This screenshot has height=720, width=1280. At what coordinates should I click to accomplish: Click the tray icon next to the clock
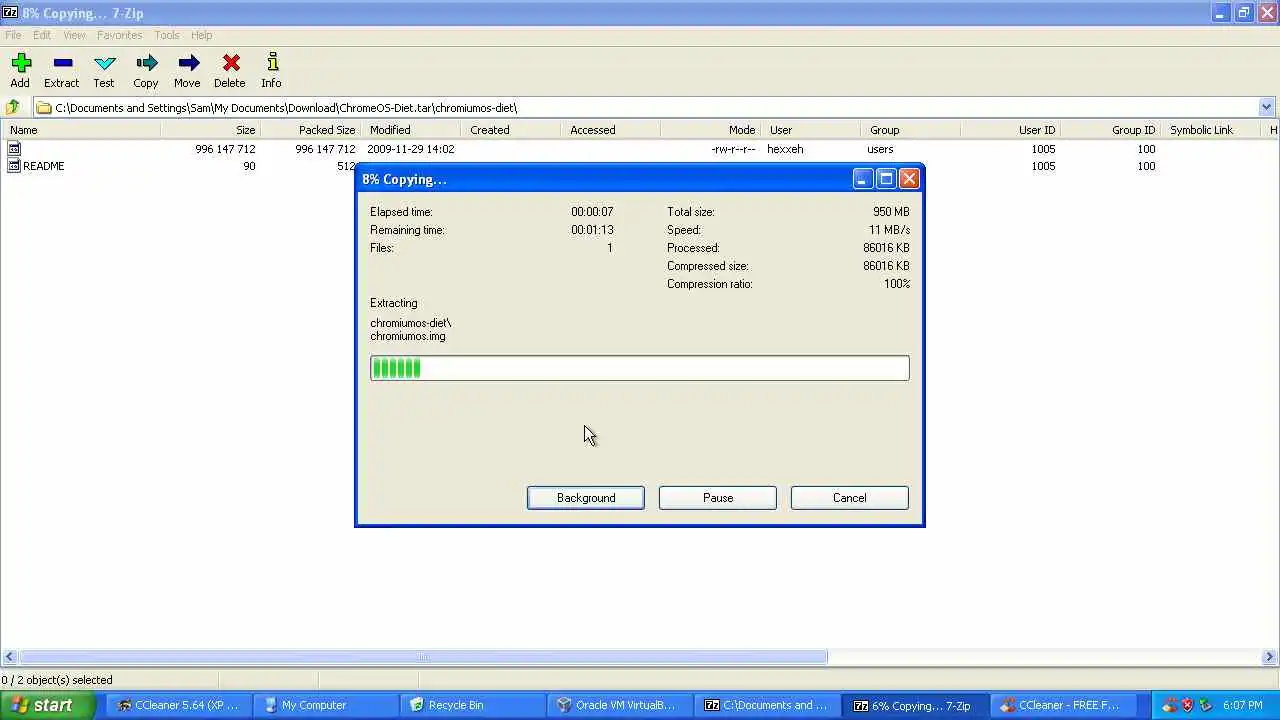pos(1206,705)
